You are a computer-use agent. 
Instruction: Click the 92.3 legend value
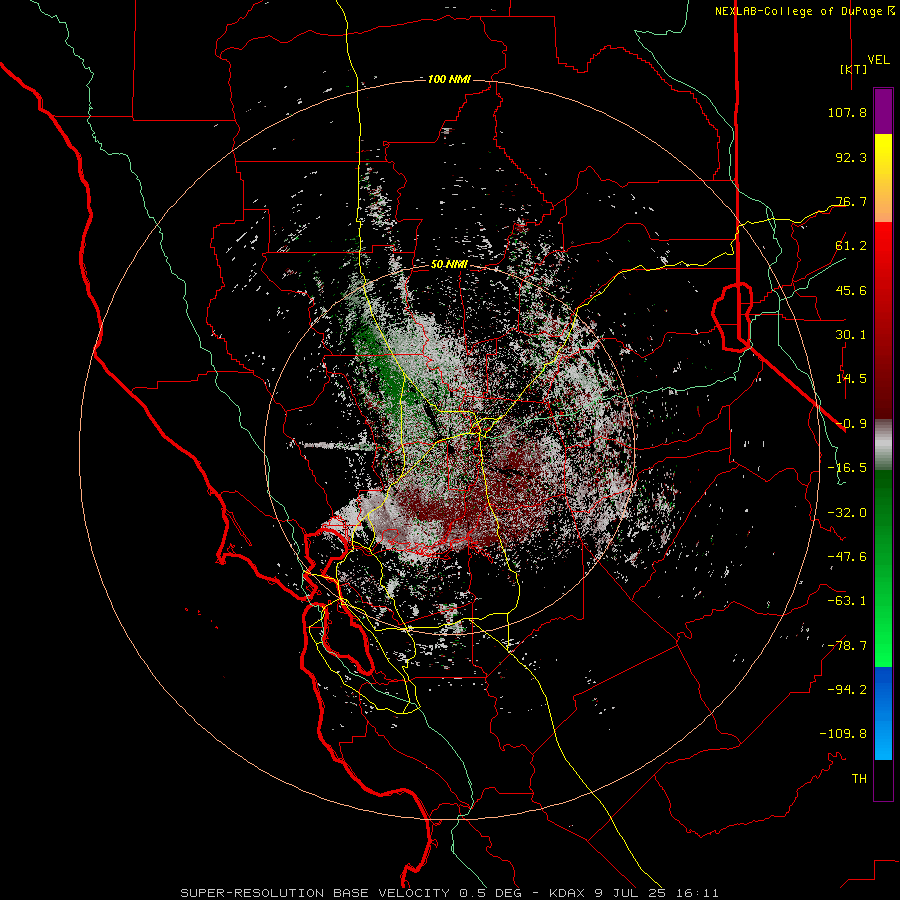(851, 157)
